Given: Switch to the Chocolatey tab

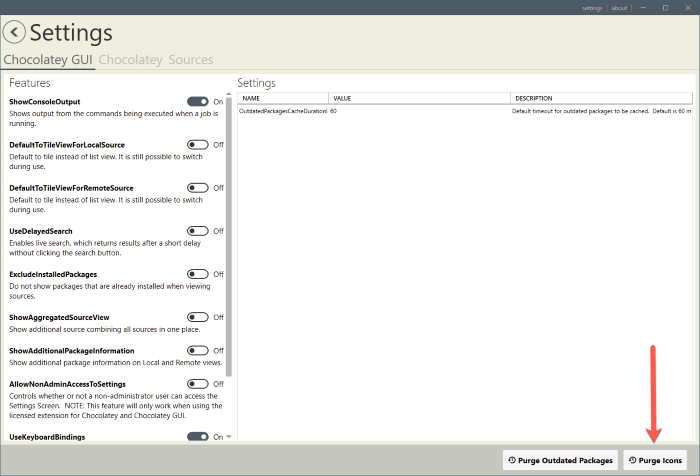Looking at the screenshot, I should pos(130,60).
